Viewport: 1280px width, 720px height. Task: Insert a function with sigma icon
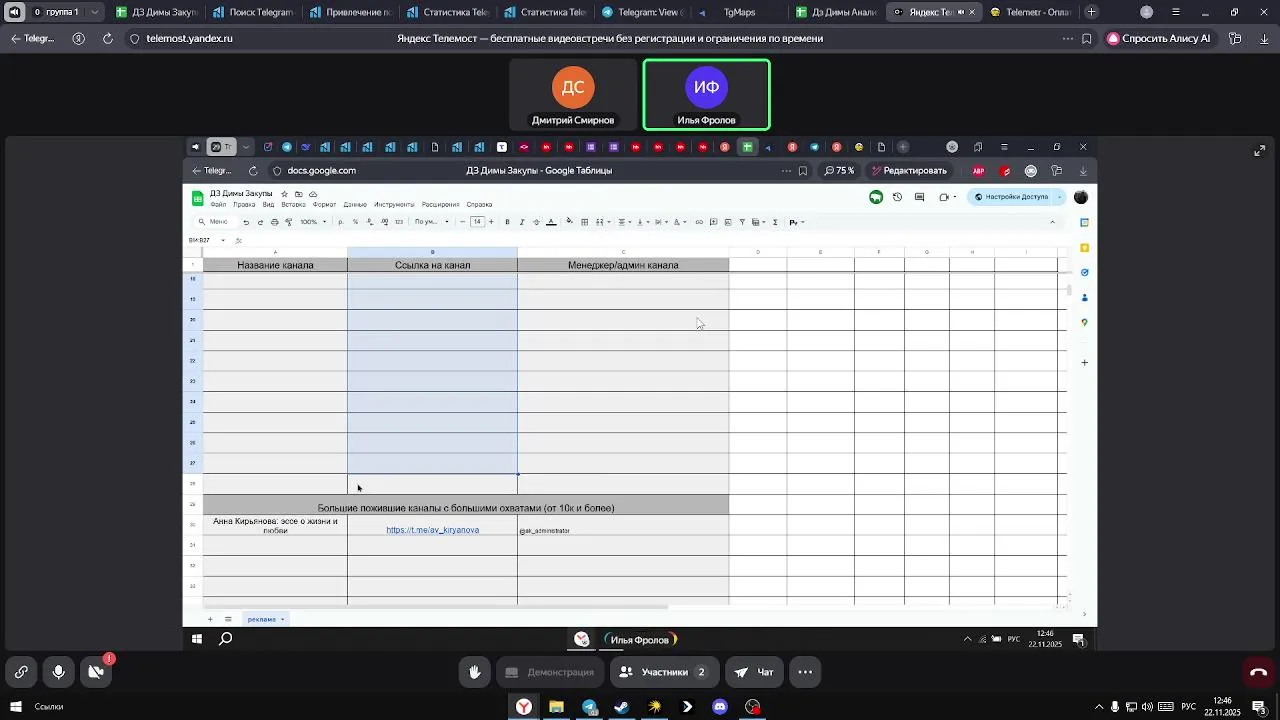pyautogui.click(x=775, y=222)
